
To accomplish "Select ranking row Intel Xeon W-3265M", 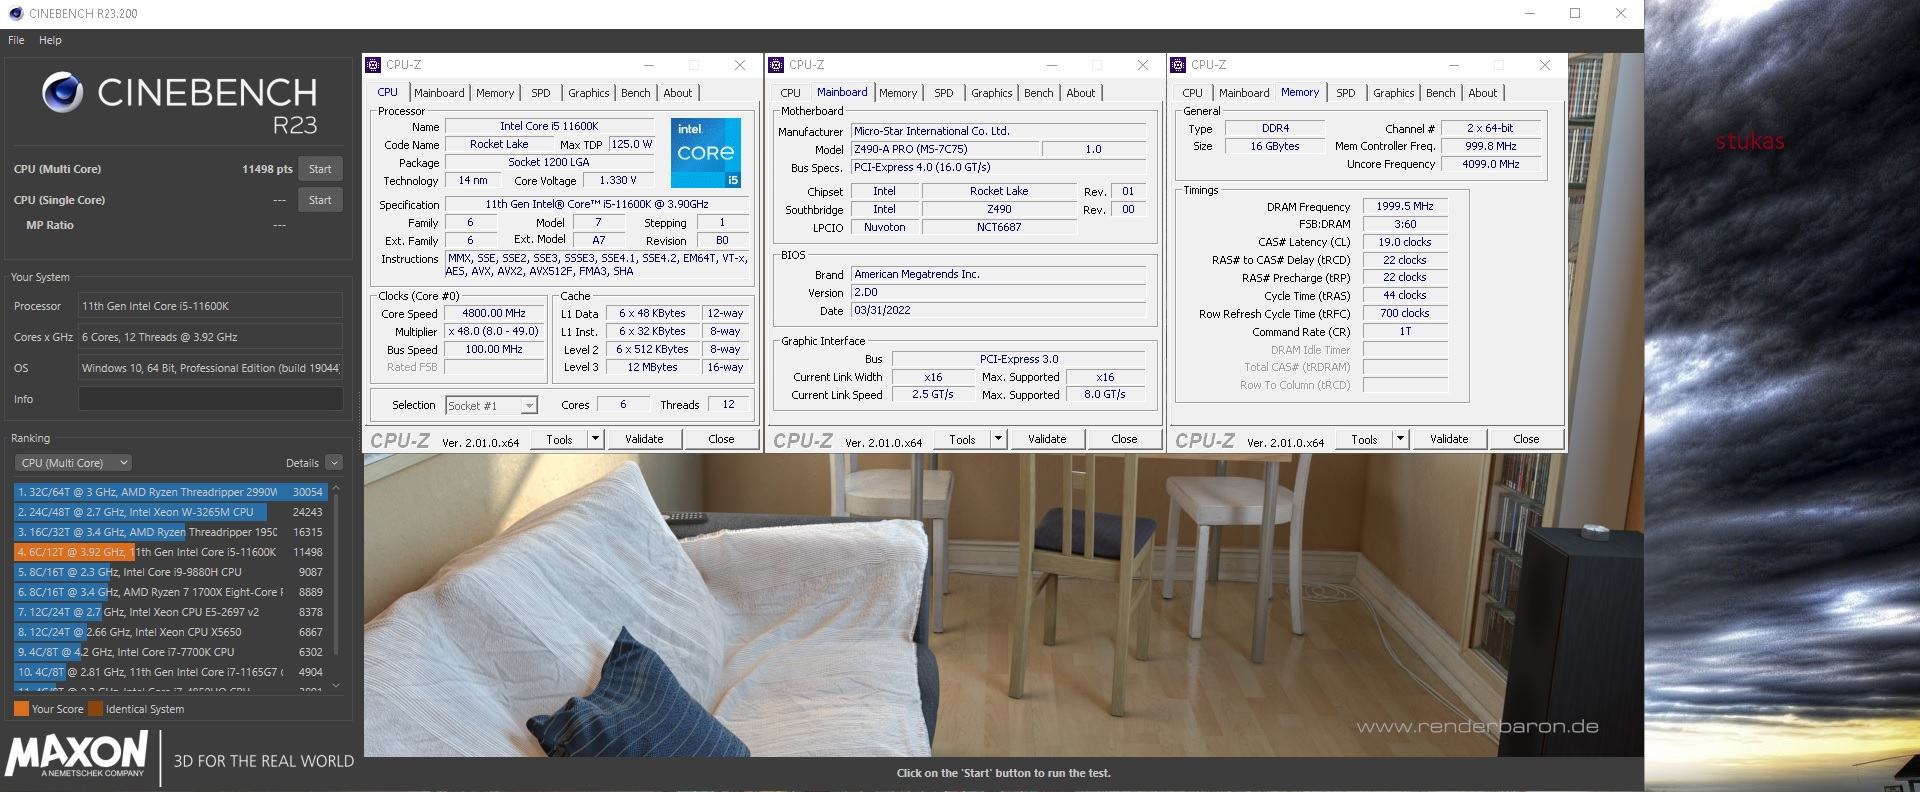I will point(170,512).
